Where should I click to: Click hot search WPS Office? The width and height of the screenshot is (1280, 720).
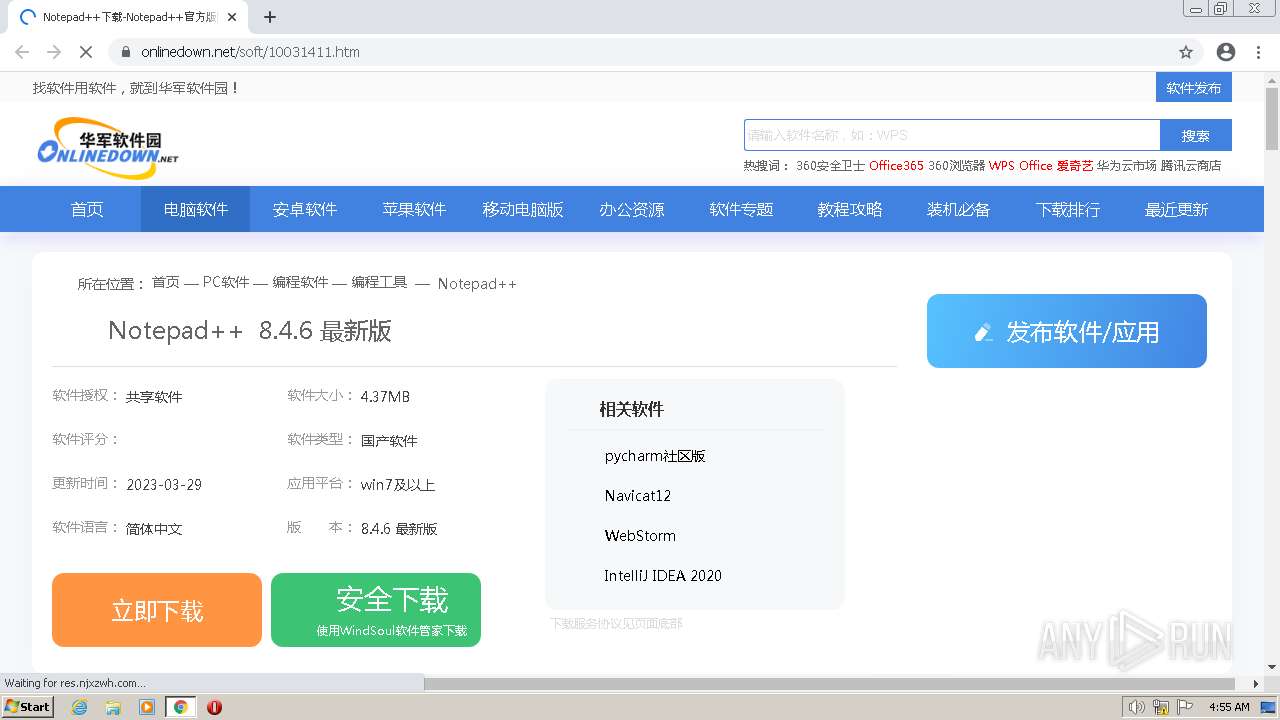pos(1021,166)
